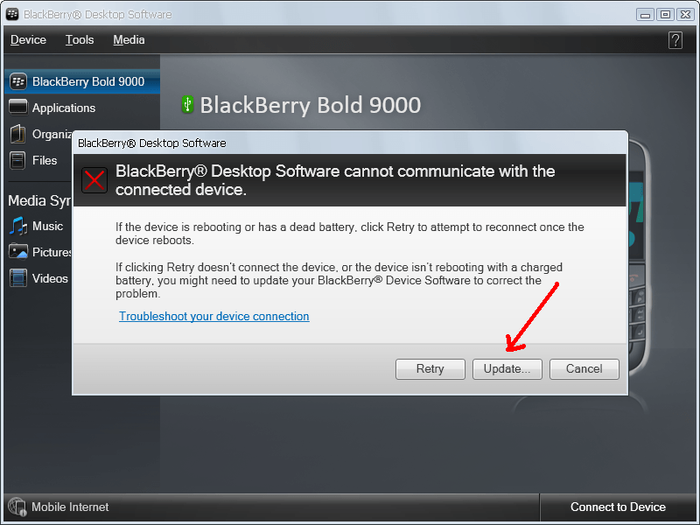Click the Pictures icon in Media Sync
Viewport: 700px width, 525px height.
coord(18,252)
